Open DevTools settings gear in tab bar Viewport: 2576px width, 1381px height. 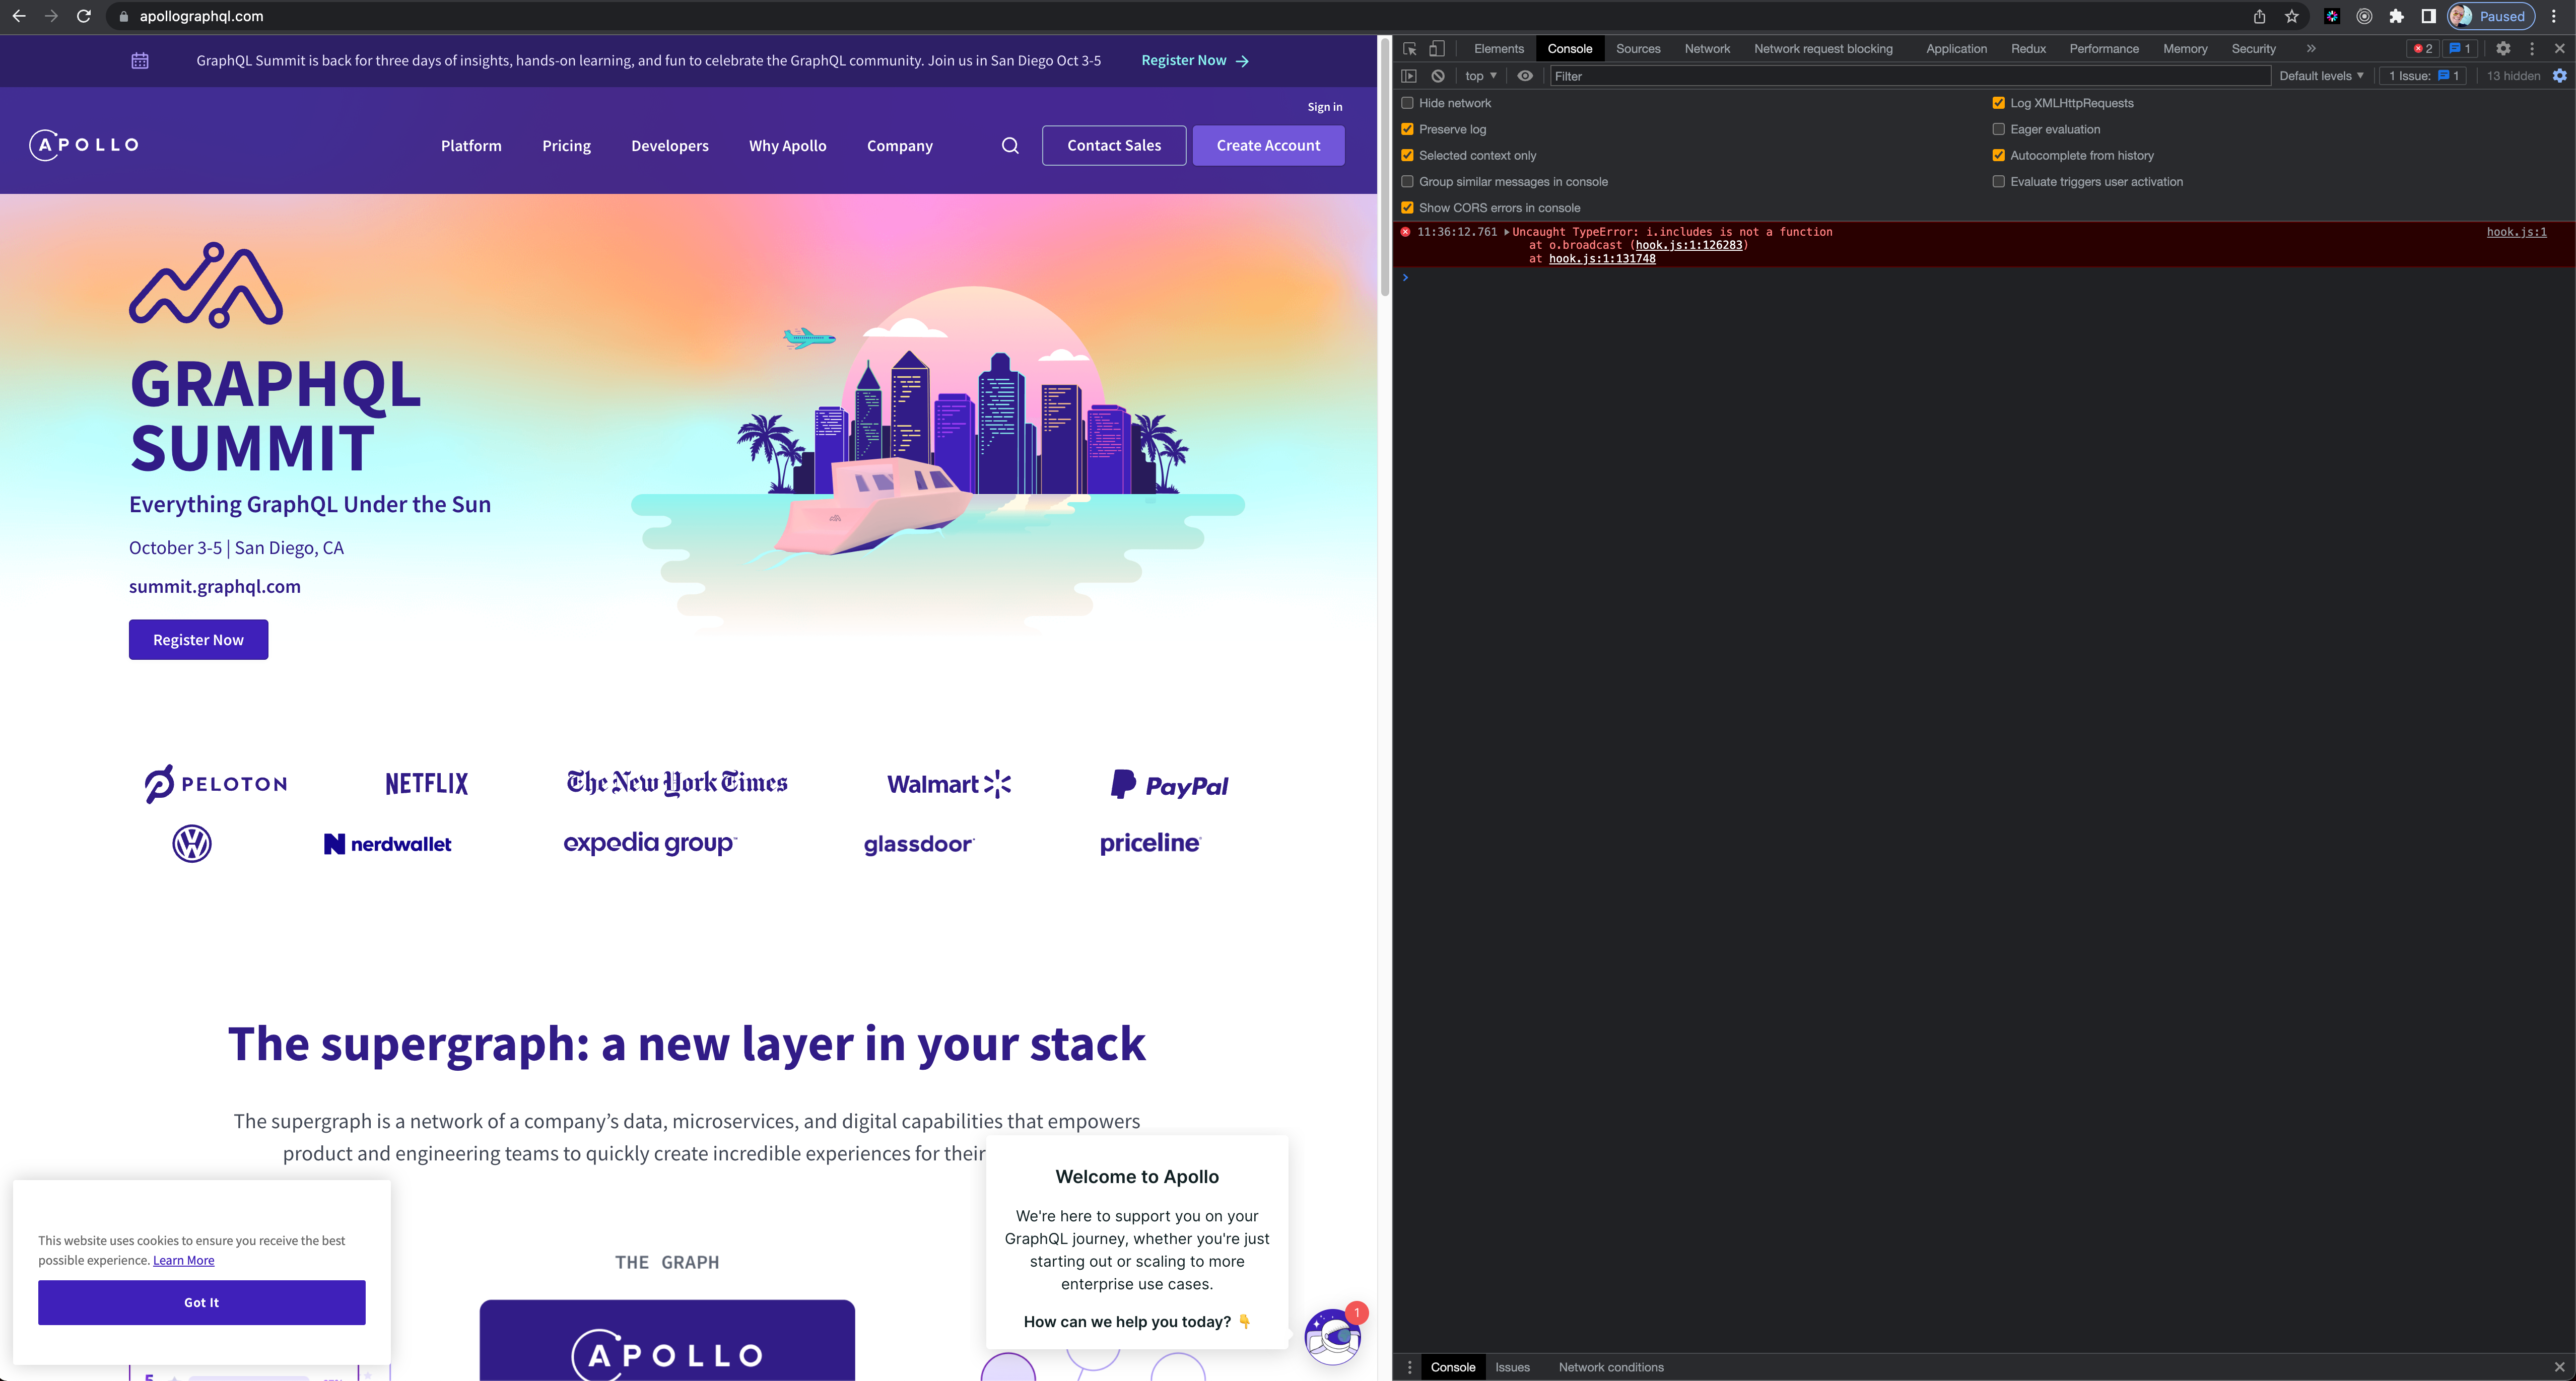click(x=2503, y=48)
